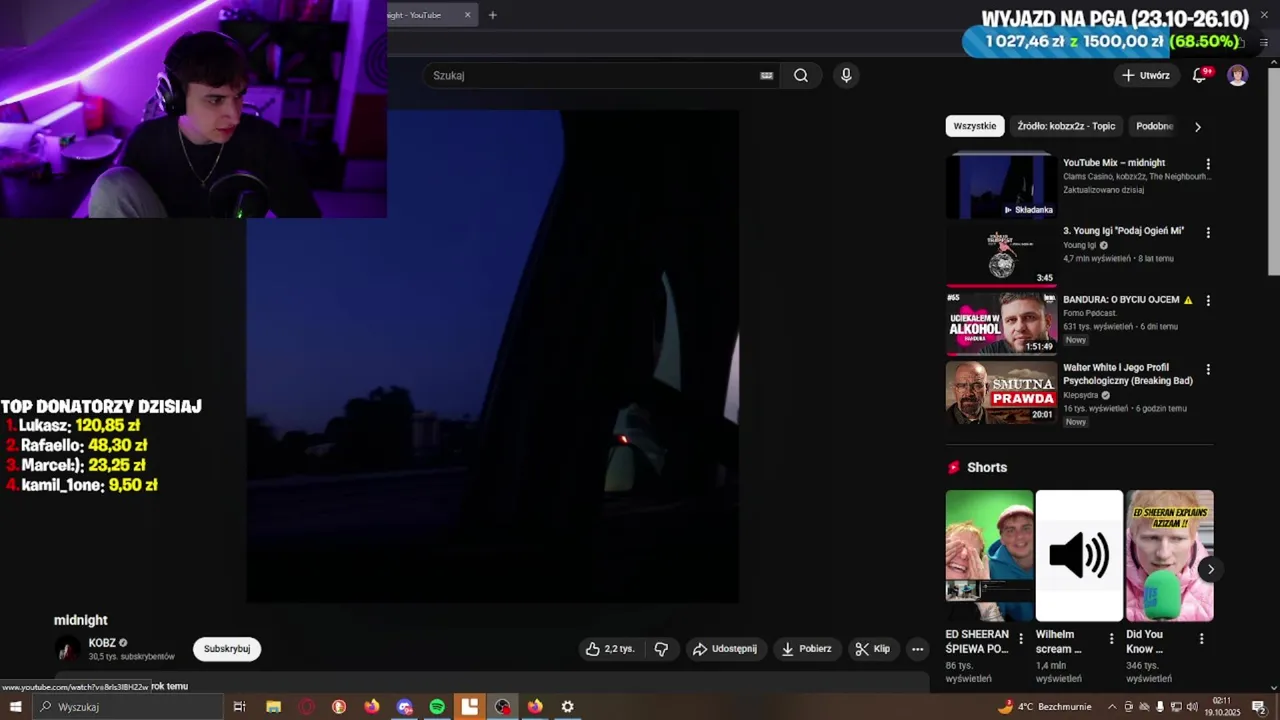1280x720 pixels.
Task: Click Udostępnij to share the video
Action: pyautogui.click(x=725, y=649)
